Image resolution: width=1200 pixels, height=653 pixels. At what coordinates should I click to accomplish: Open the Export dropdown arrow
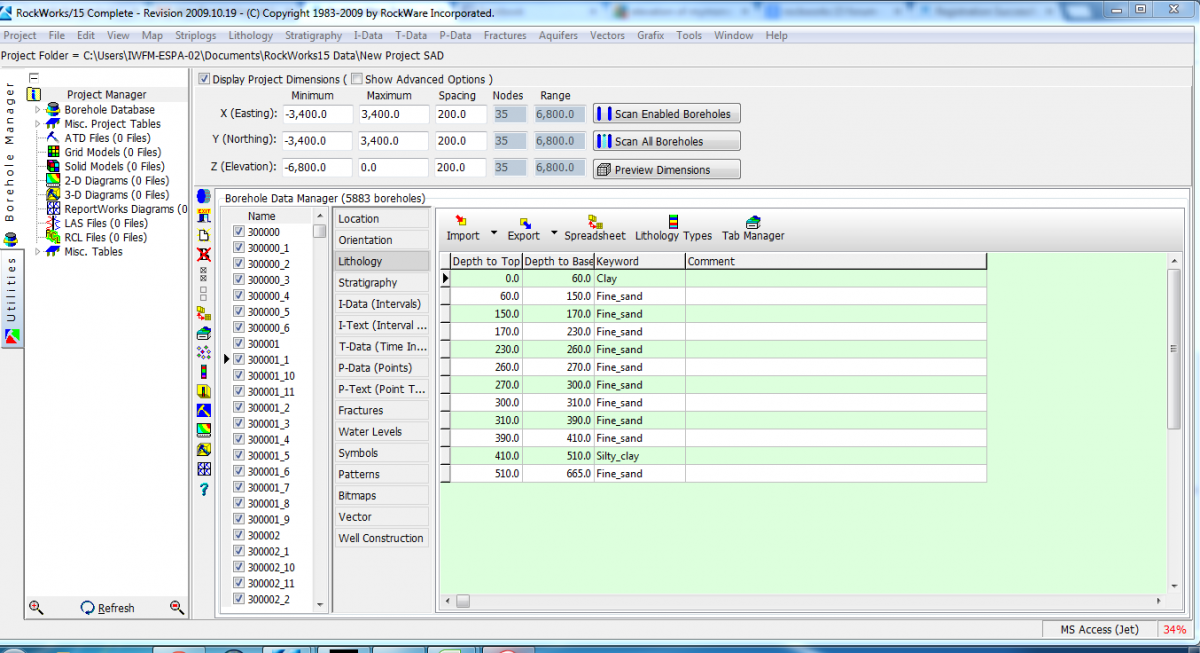point(554,235)
